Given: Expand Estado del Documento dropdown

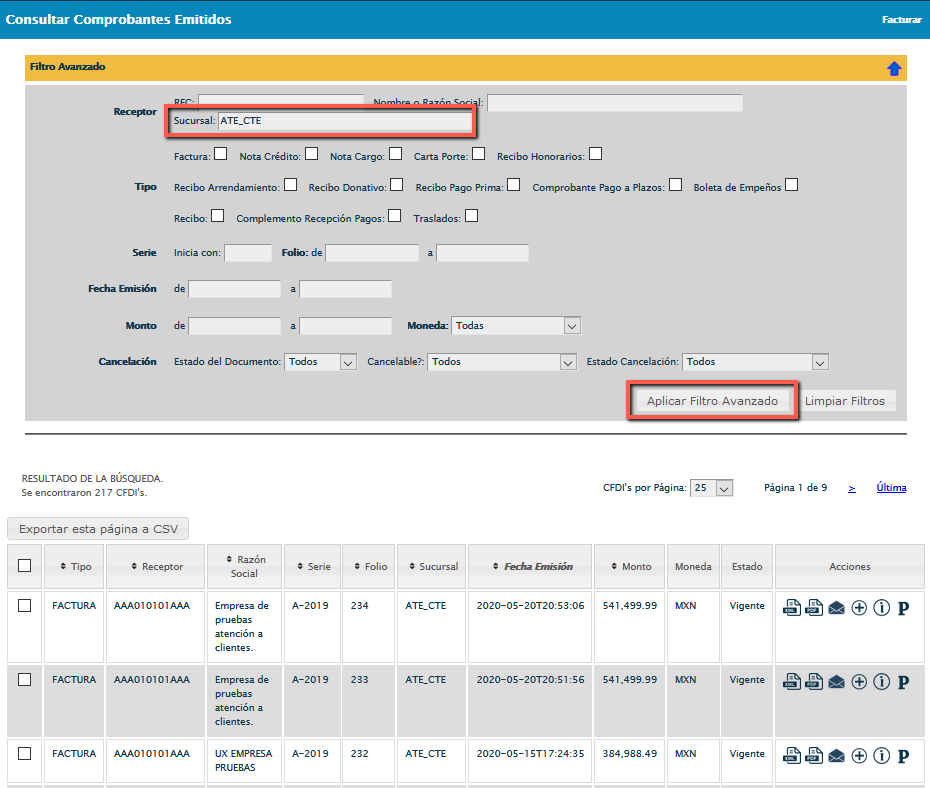Looking at the screenshot, I should [x=320, y=362].
